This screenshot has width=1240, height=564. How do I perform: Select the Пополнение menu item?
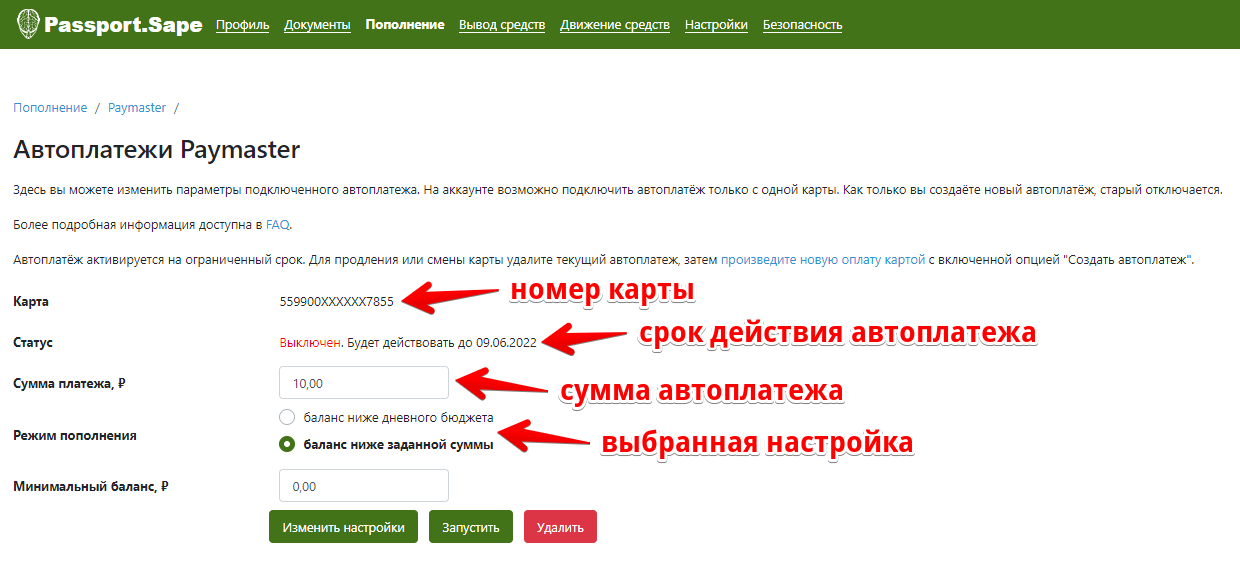pos(405,25)
